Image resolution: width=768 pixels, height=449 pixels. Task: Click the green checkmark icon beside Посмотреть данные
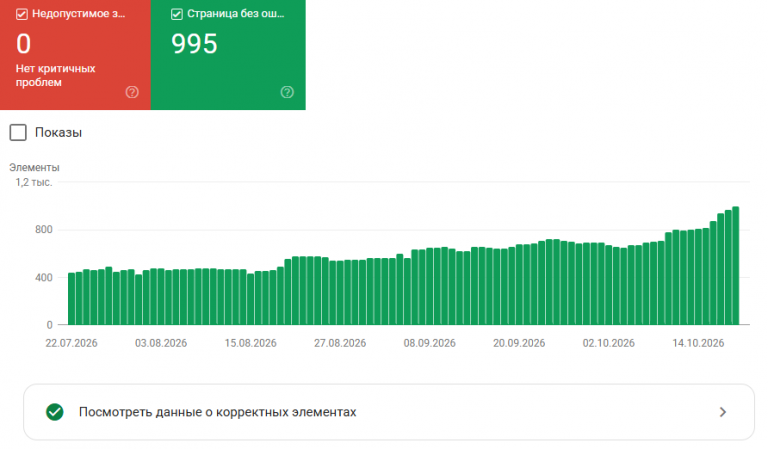55,412
